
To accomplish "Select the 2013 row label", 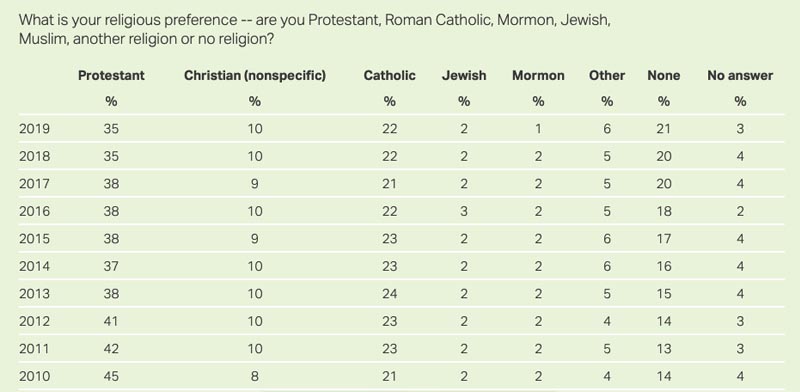I will click(x=34, y=294).
